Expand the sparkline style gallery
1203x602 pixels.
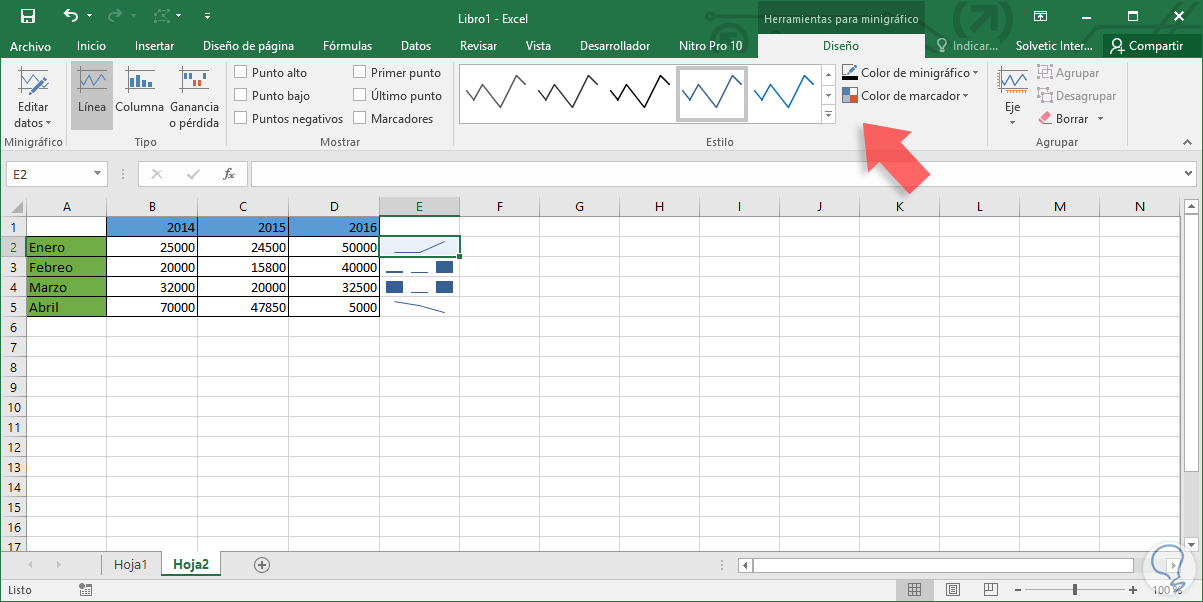pyautogui.click(x=828, y=115)
